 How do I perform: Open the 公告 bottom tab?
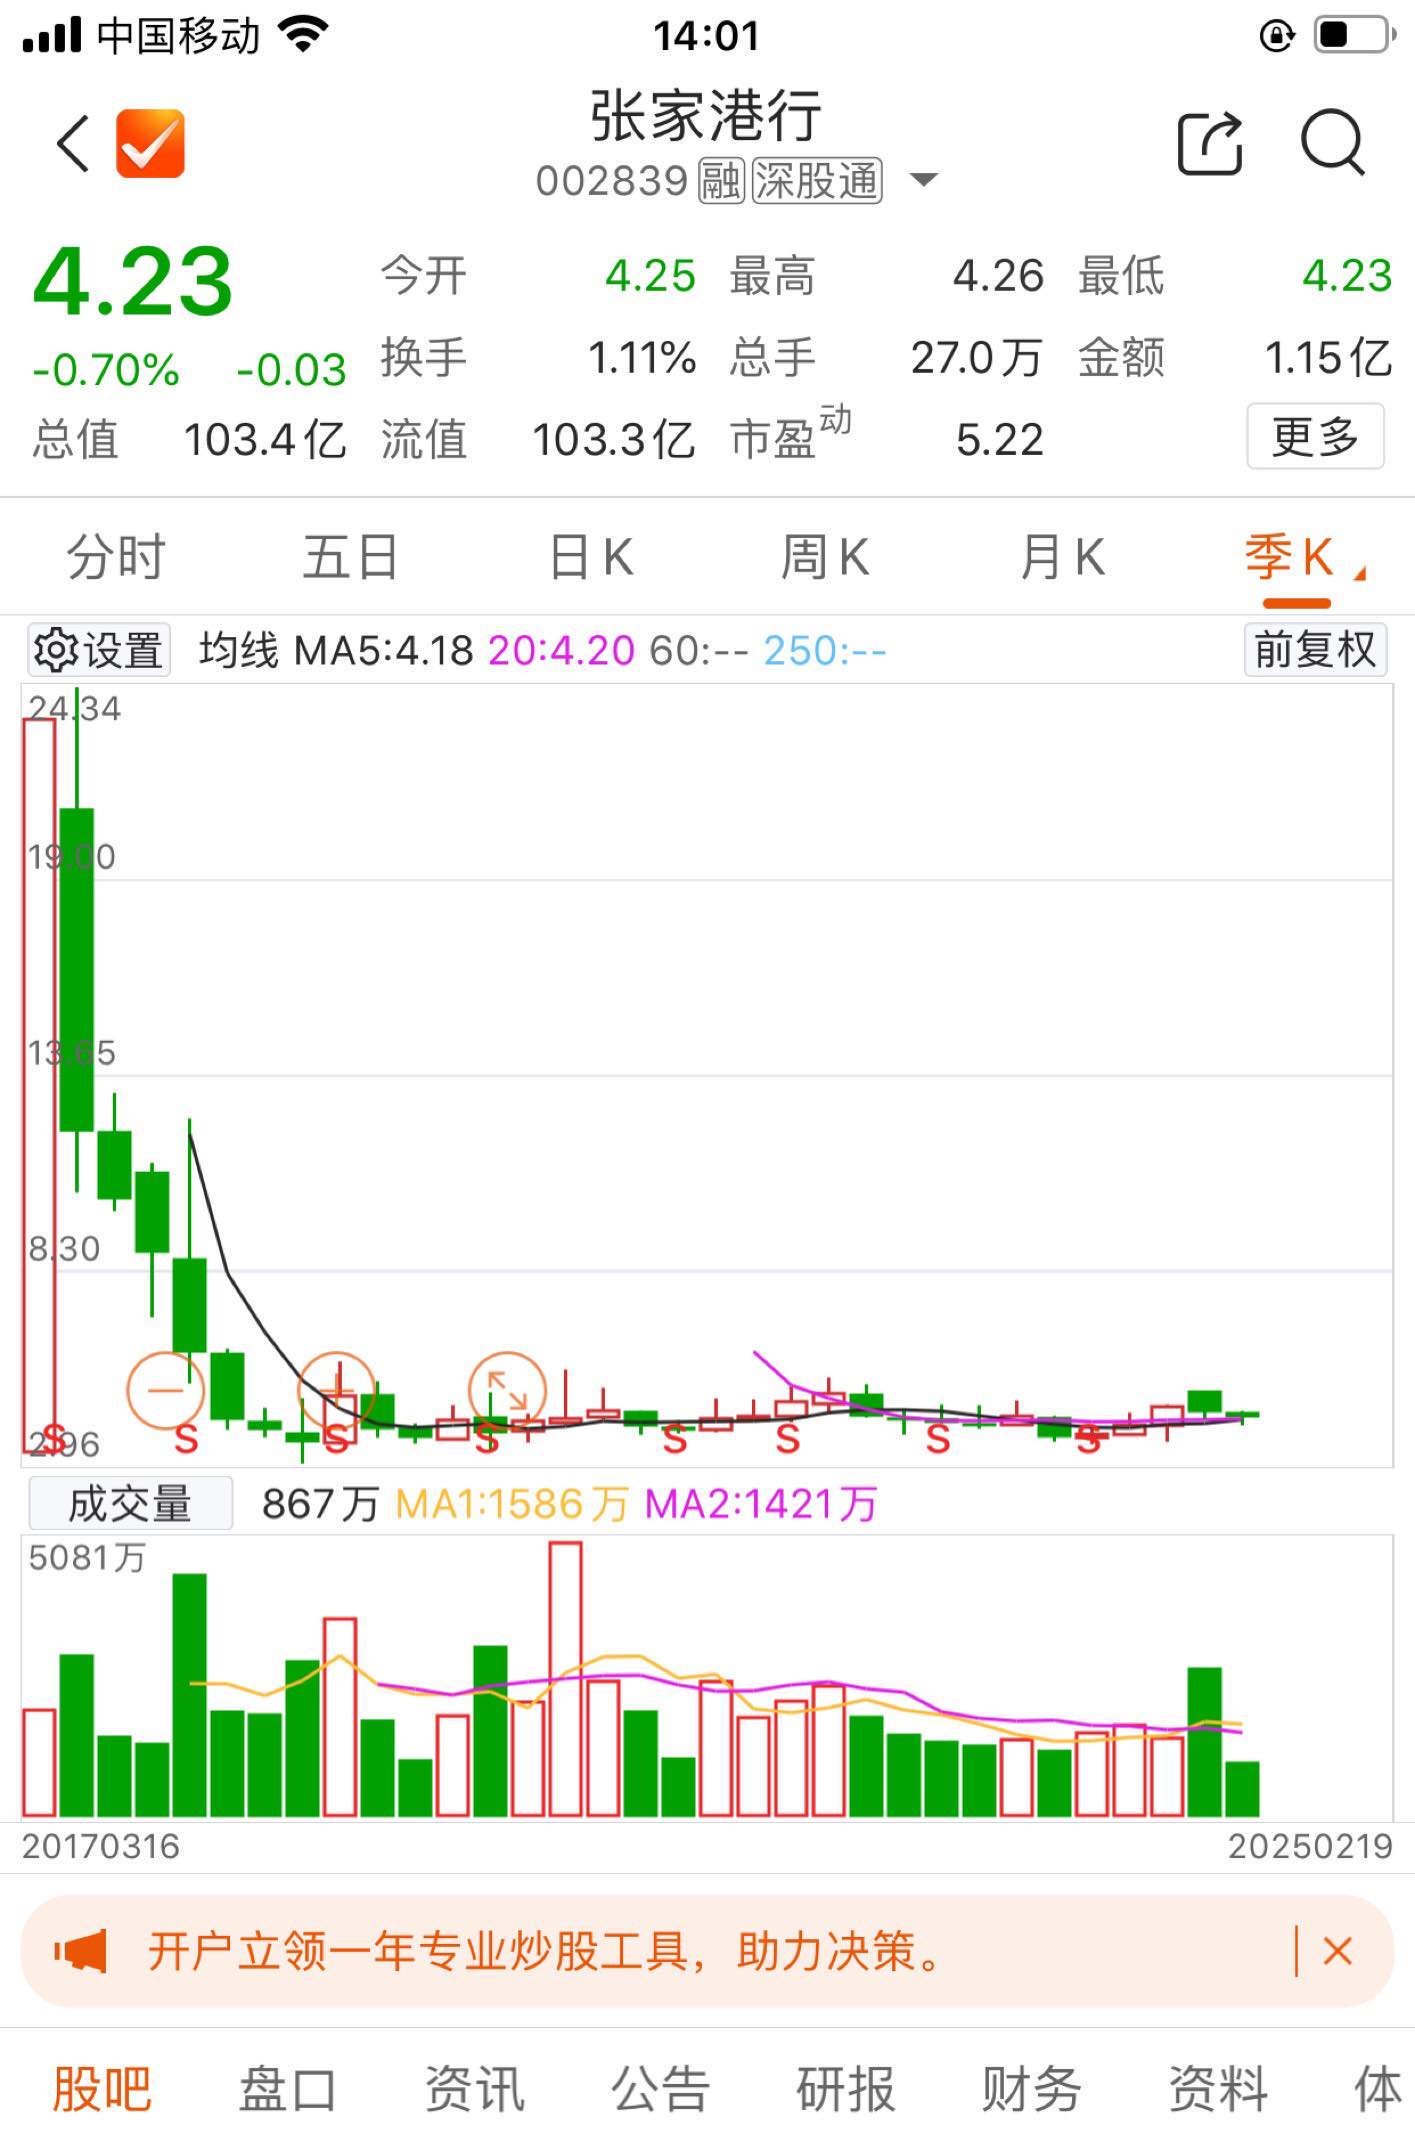coord(660,2089)
